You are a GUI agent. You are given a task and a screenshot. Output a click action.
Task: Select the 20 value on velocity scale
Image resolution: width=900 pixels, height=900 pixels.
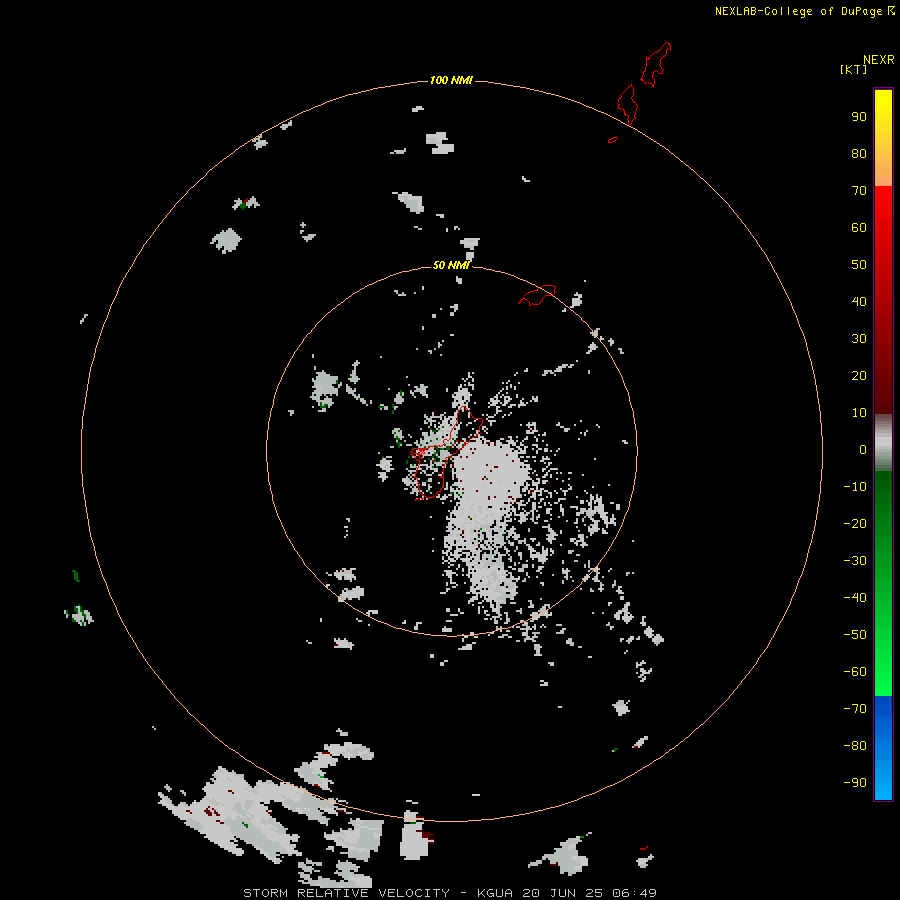pos(859,375)
